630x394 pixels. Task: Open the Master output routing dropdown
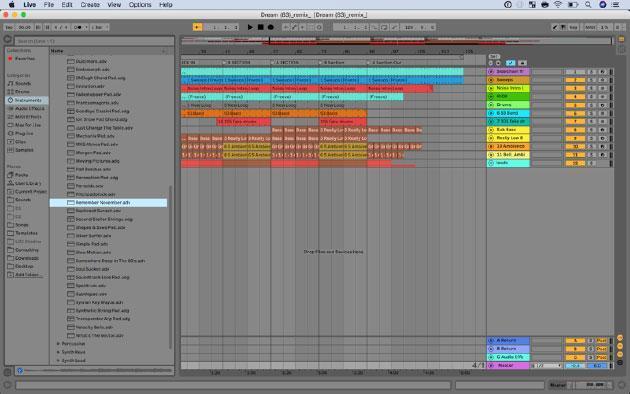coord(546,365)
